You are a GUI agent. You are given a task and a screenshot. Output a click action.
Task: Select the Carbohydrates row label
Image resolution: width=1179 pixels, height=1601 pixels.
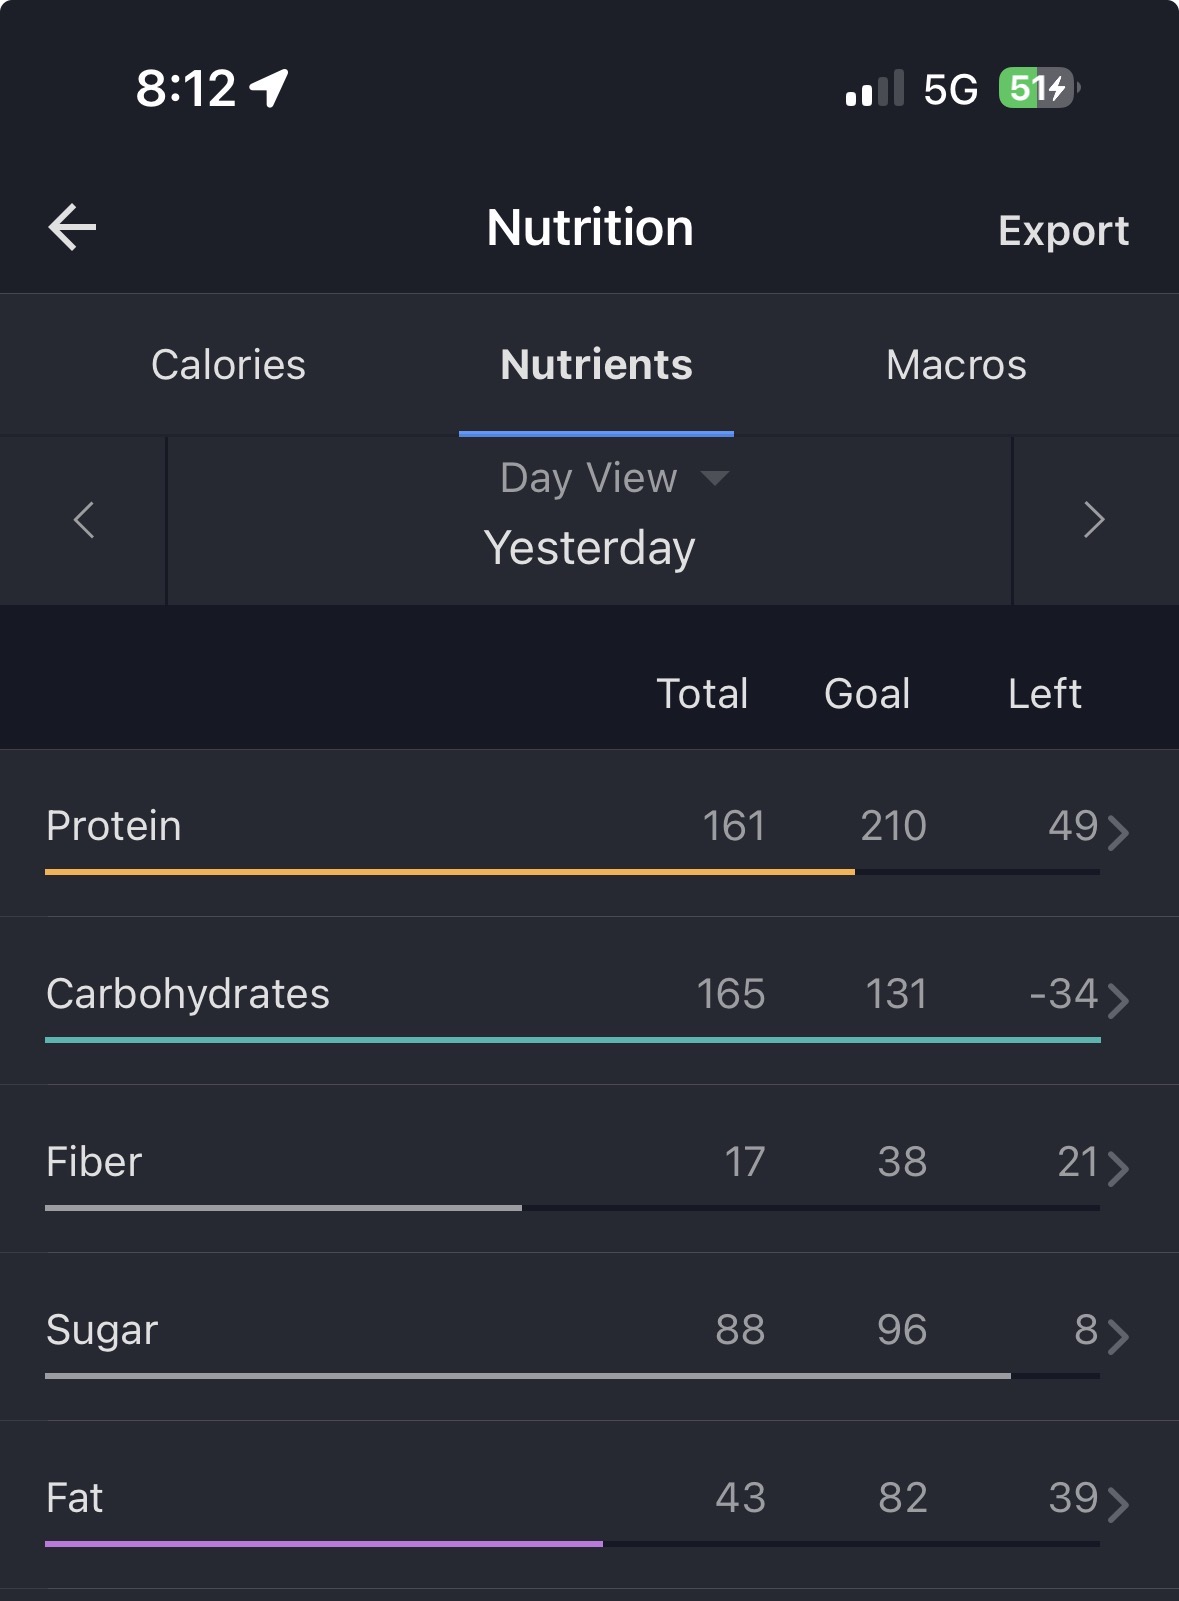coord(188,994)
